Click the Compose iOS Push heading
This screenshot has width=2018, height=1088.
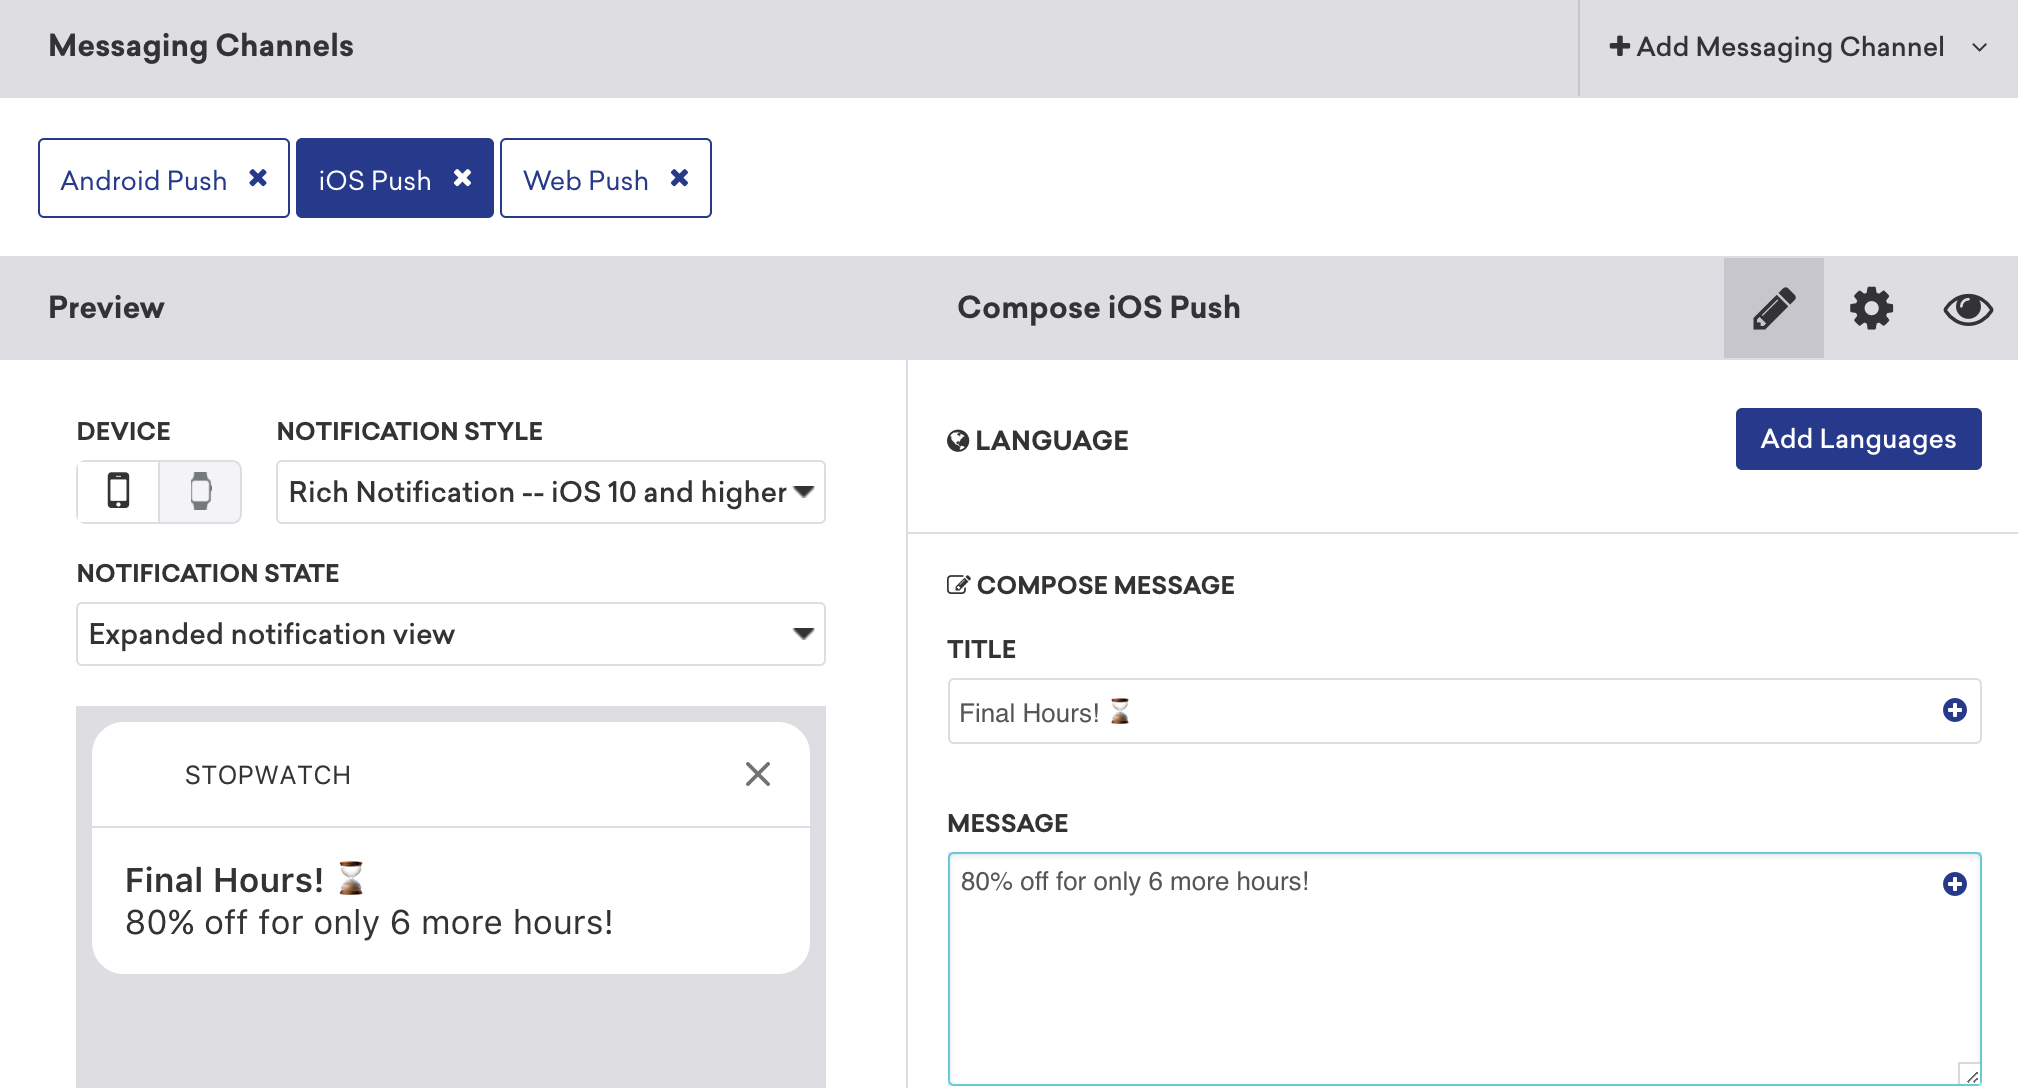coord(1099,308)
